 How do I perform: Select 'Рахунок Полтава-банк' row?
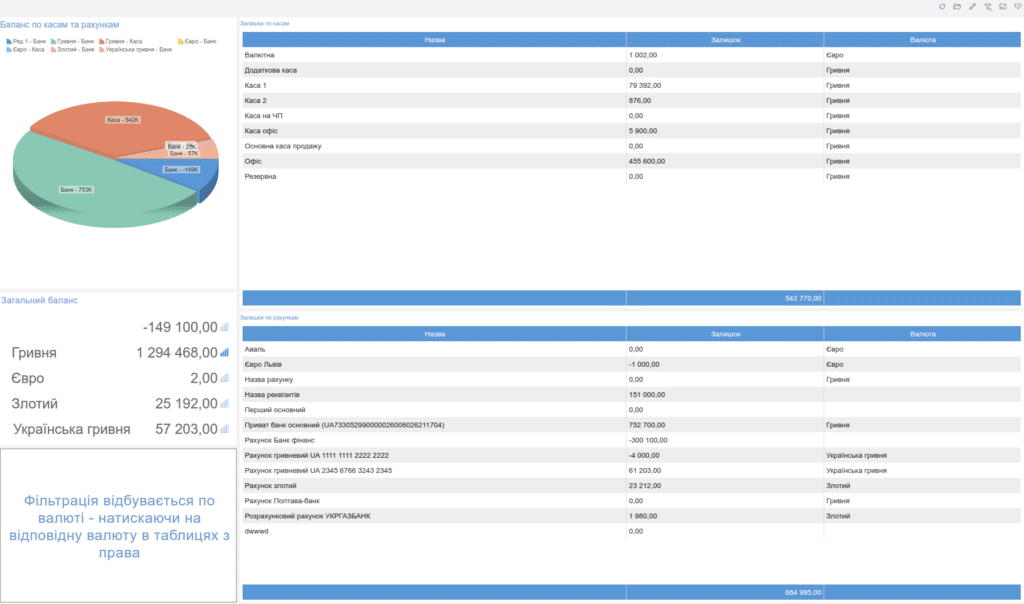(x=632, y=501)
